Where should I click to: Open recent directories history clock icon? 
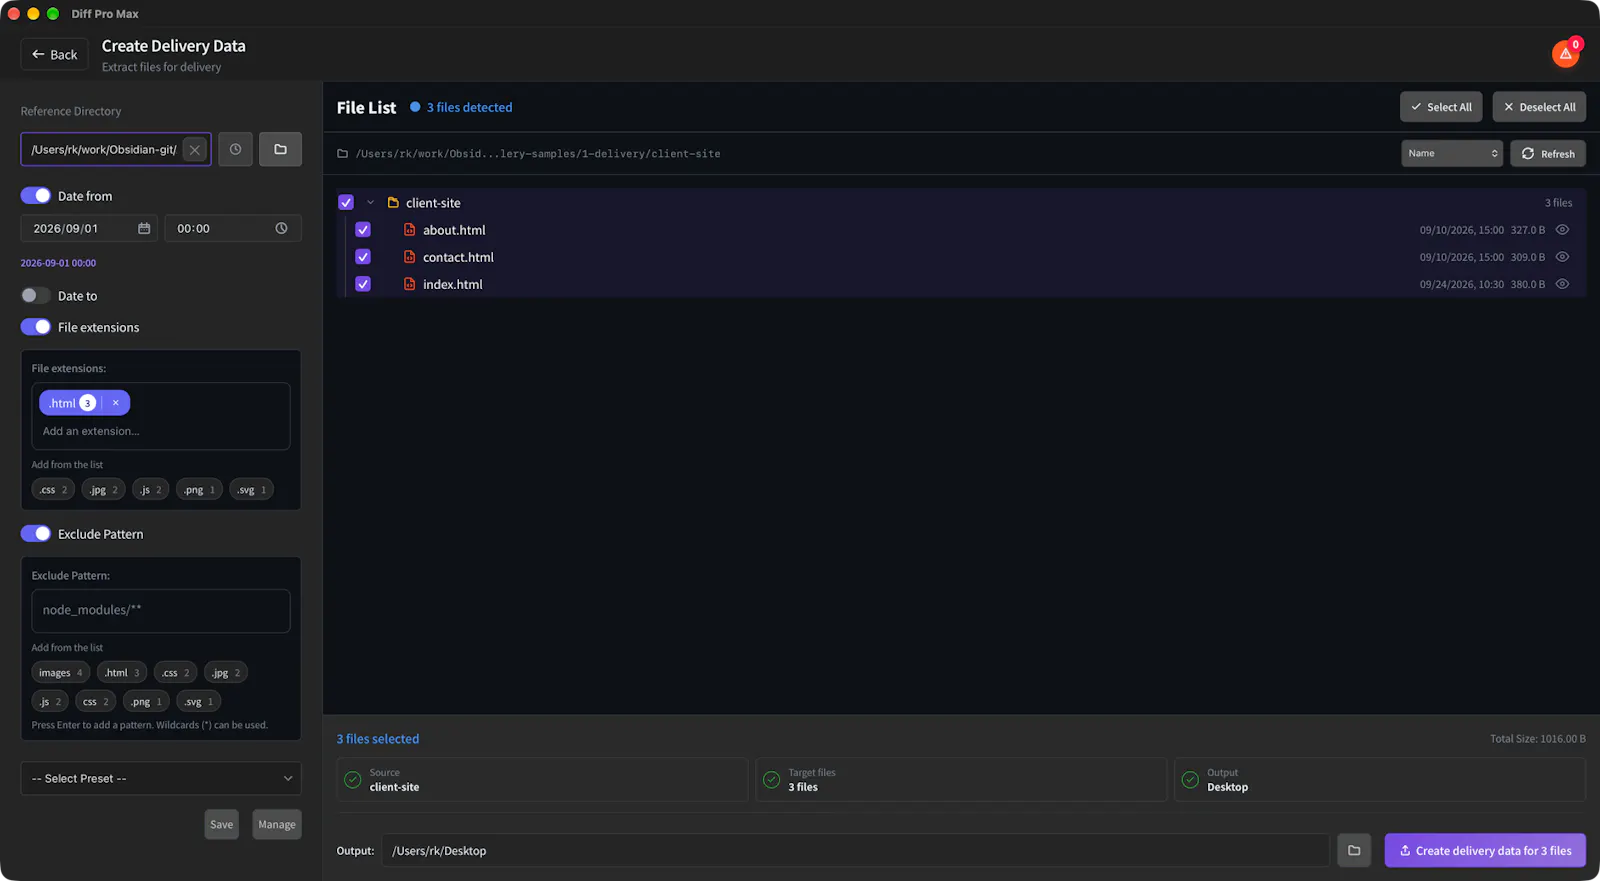coord(235,149)
